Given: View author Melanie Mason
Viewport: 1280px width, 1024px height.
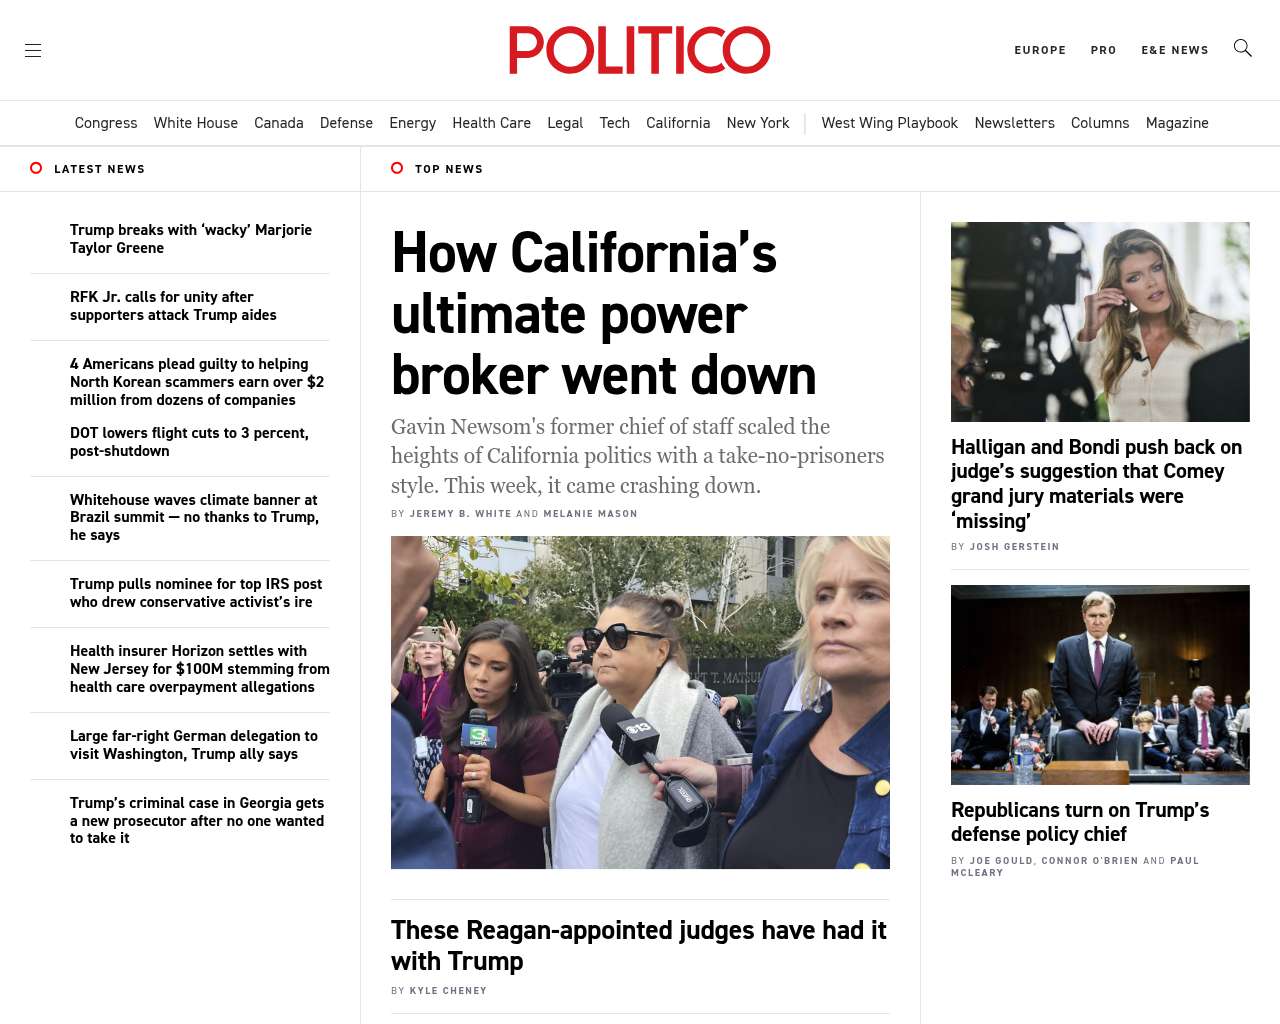Looking at the screenshot, I should click(590, 514).
